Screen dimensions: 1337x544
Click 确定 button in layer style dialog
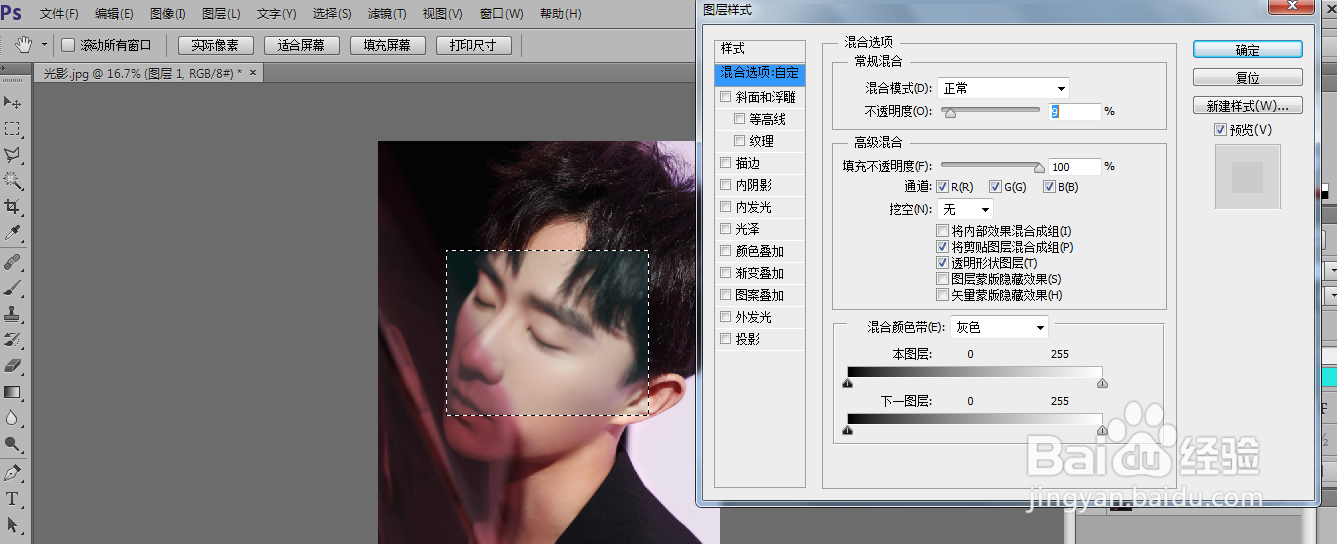(1247, 49)
